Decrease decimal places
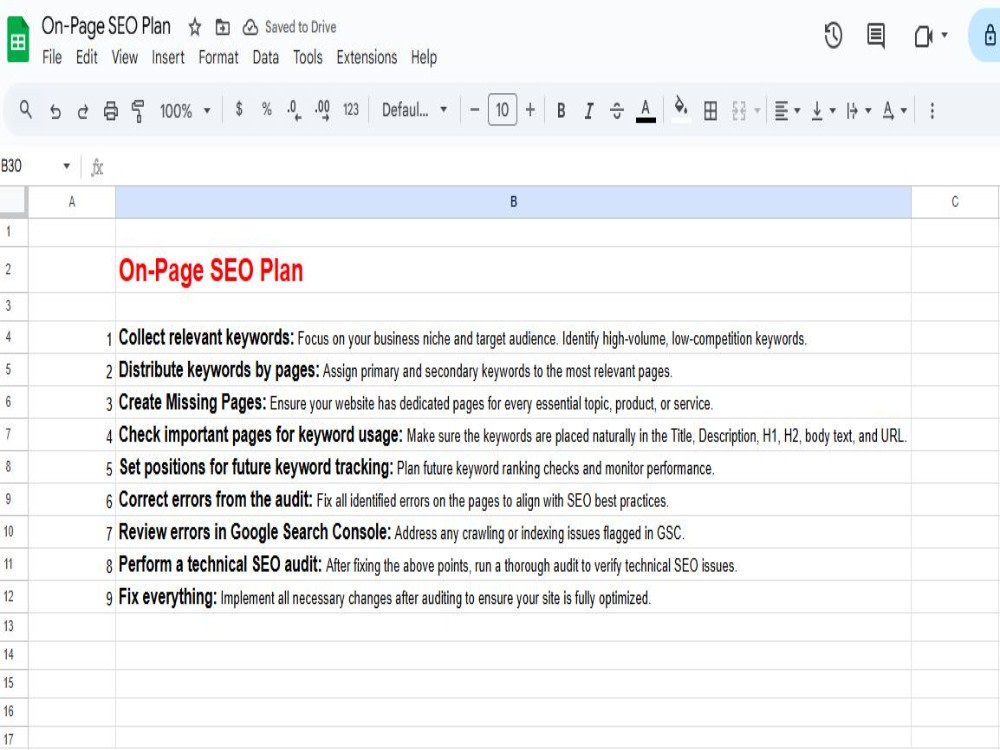The height and width of the screenshot is (750, 1000). 294,110
